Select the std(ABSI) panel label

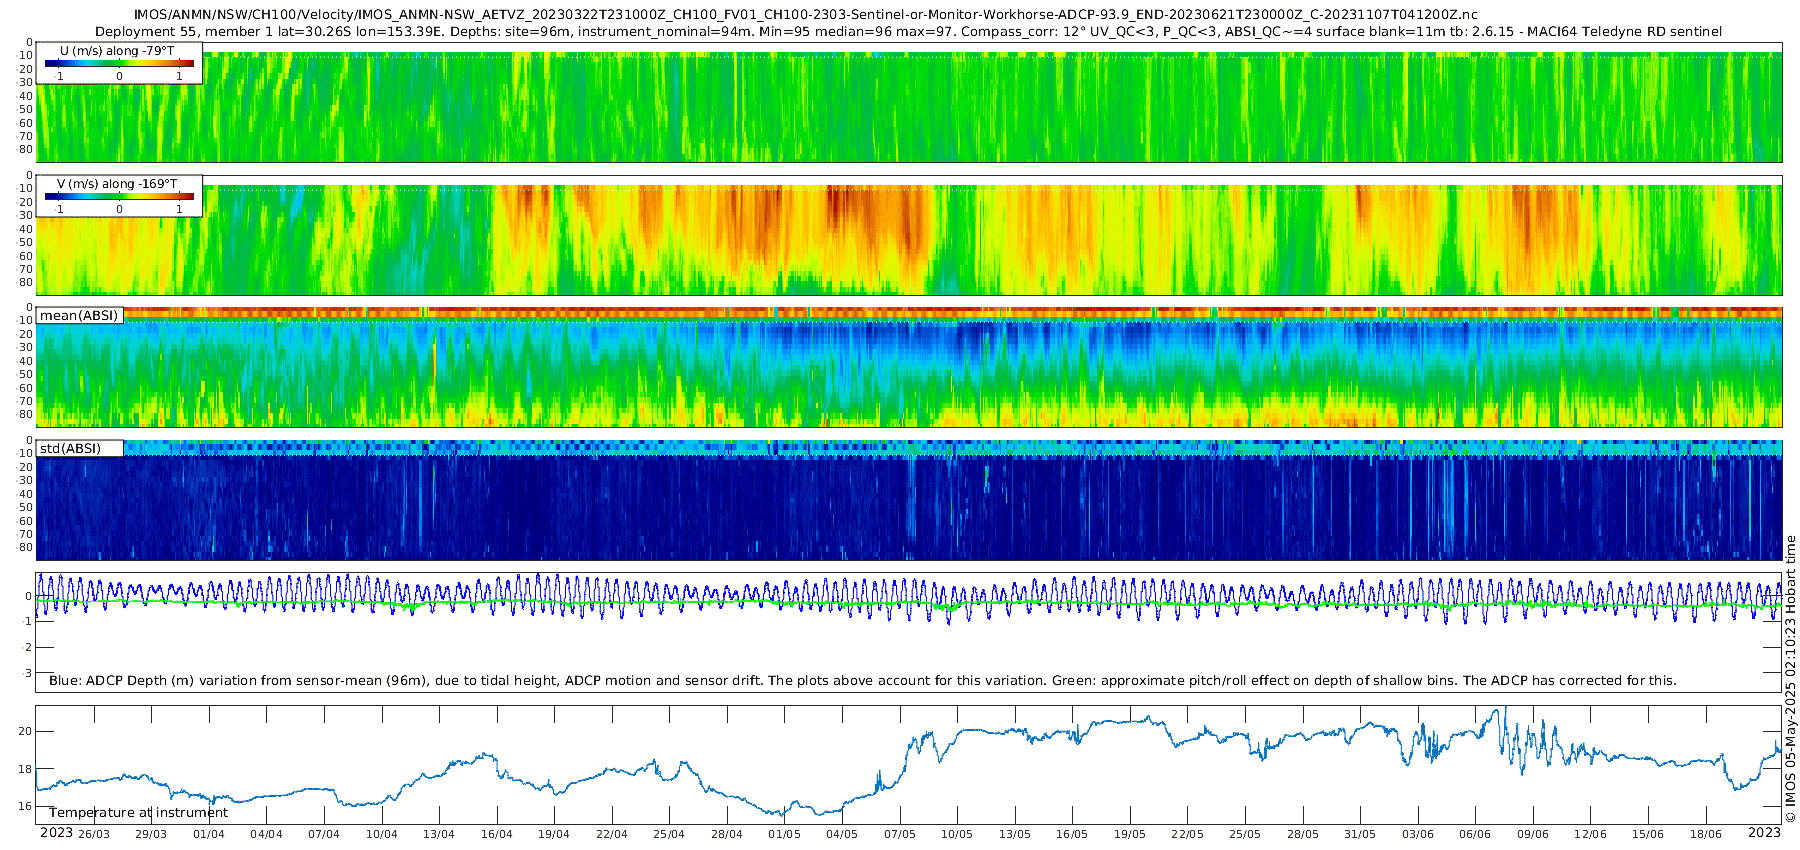(x=79, y=448)
